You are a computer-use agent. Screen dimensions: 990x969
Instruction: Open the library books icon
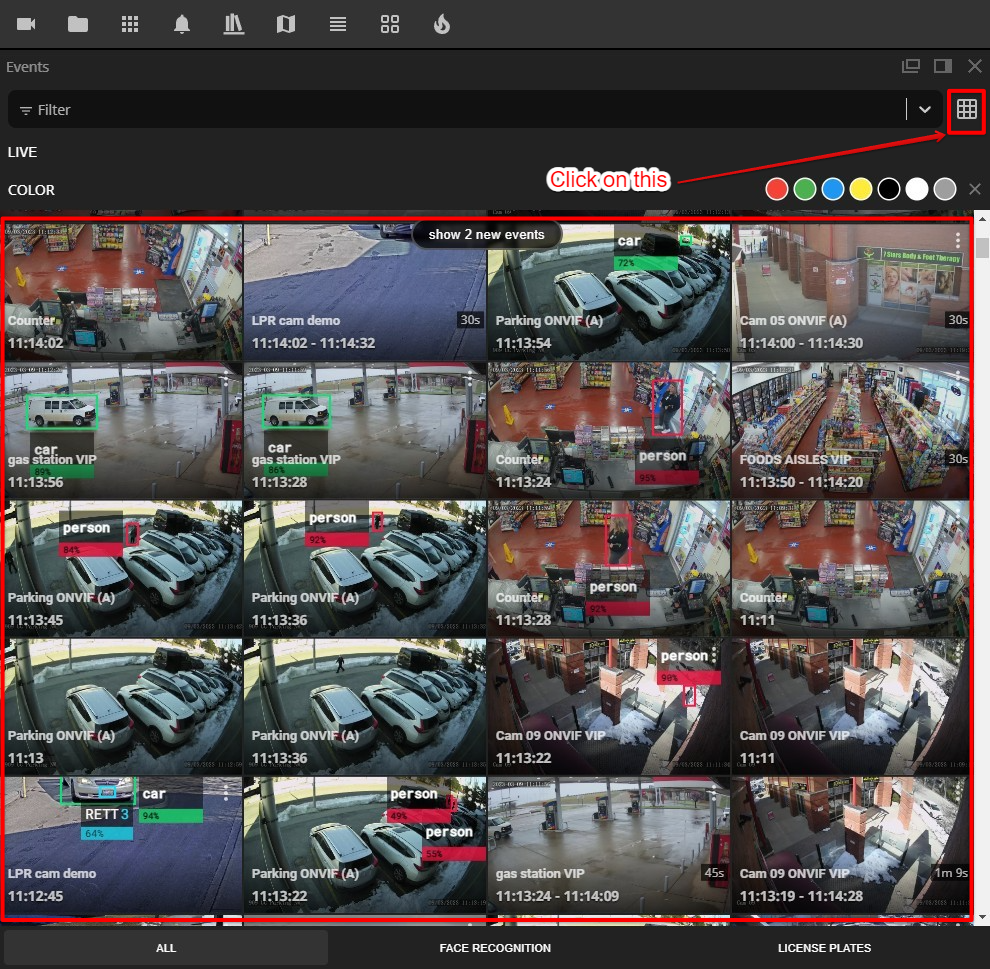pyautogui.click(x=234, y=24)
